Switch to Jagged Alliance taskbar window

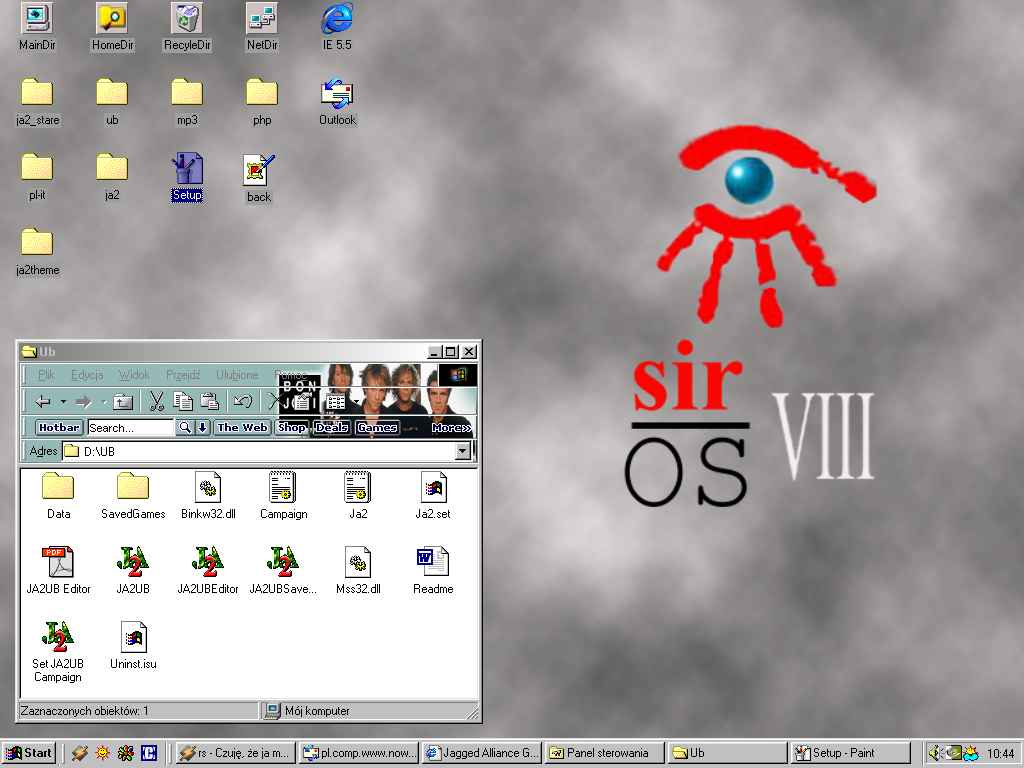coord(483,753)
